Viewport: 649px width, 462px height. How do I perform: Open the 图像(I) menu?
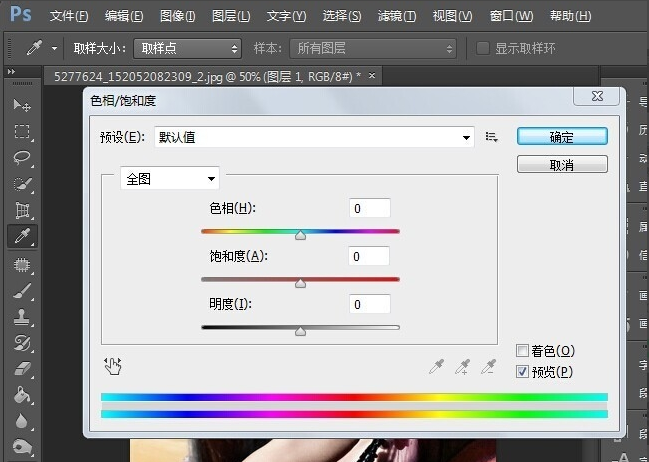point(177,17)
